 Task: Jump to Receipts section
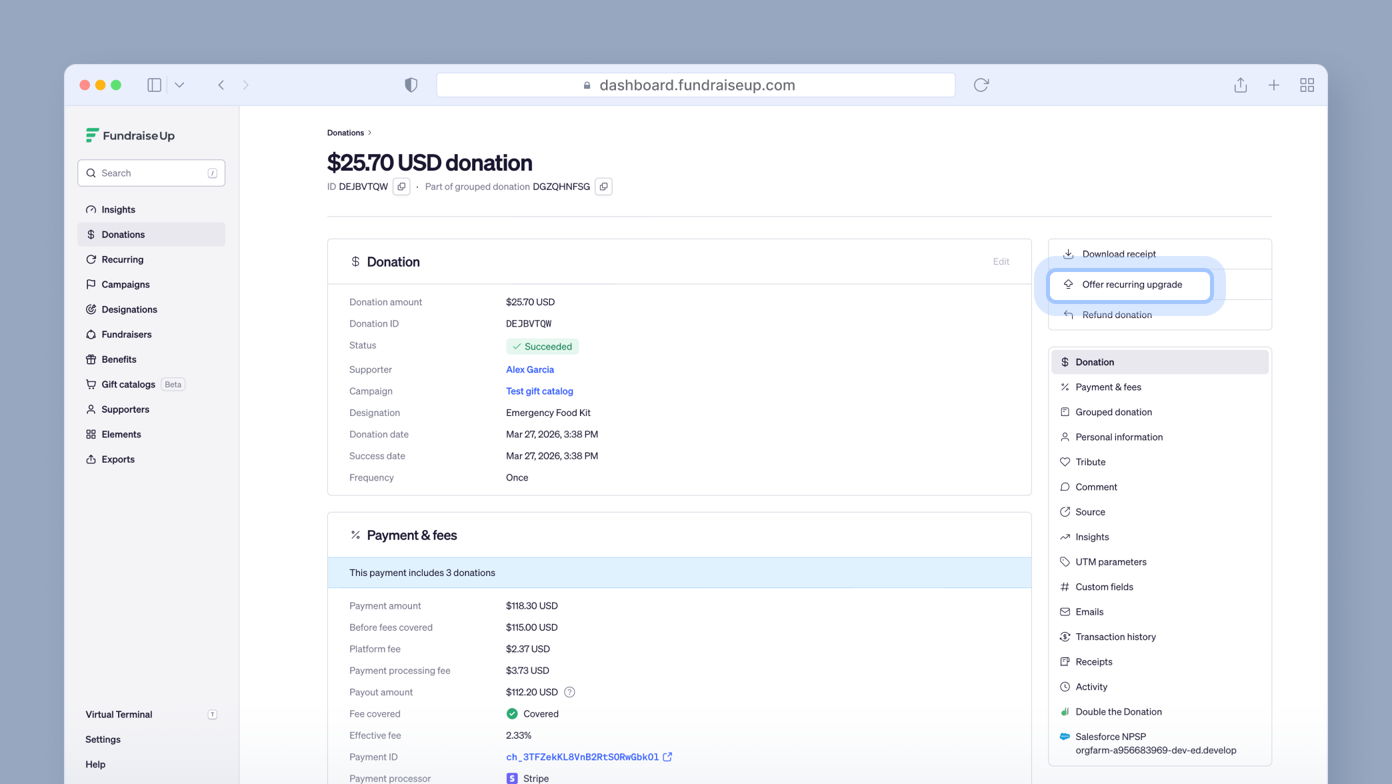point(1160,662)
